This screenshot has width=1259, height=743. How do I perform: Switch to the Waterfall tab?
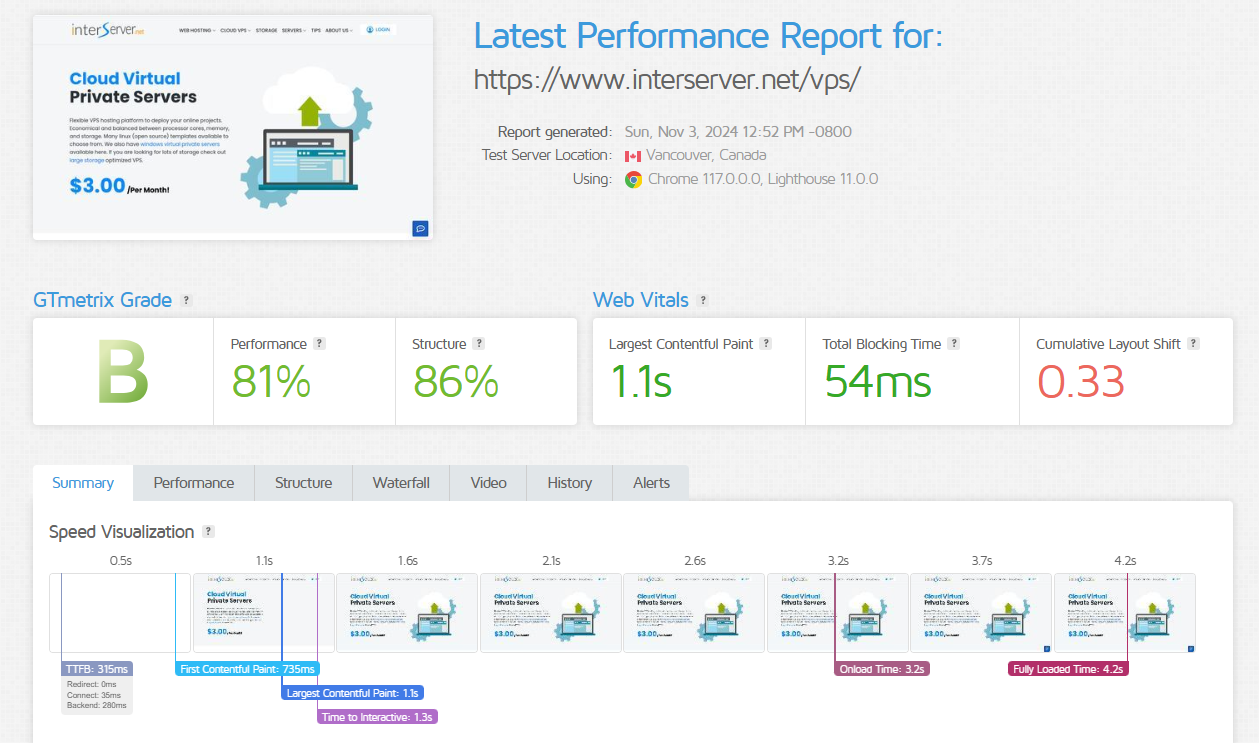400,482
